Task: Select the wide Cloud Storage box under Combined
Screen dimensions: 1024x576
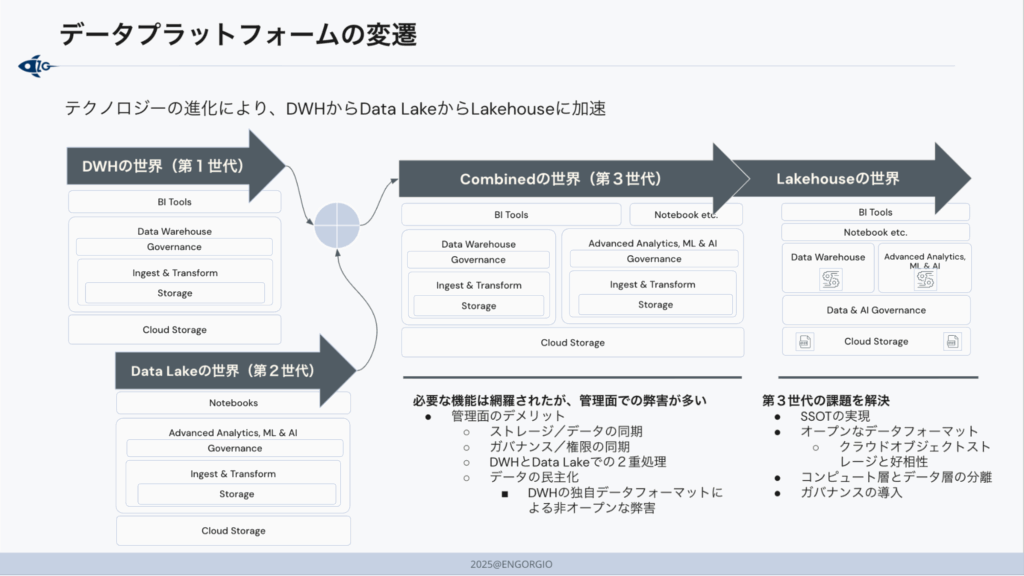Action: (x=572, y=343)
